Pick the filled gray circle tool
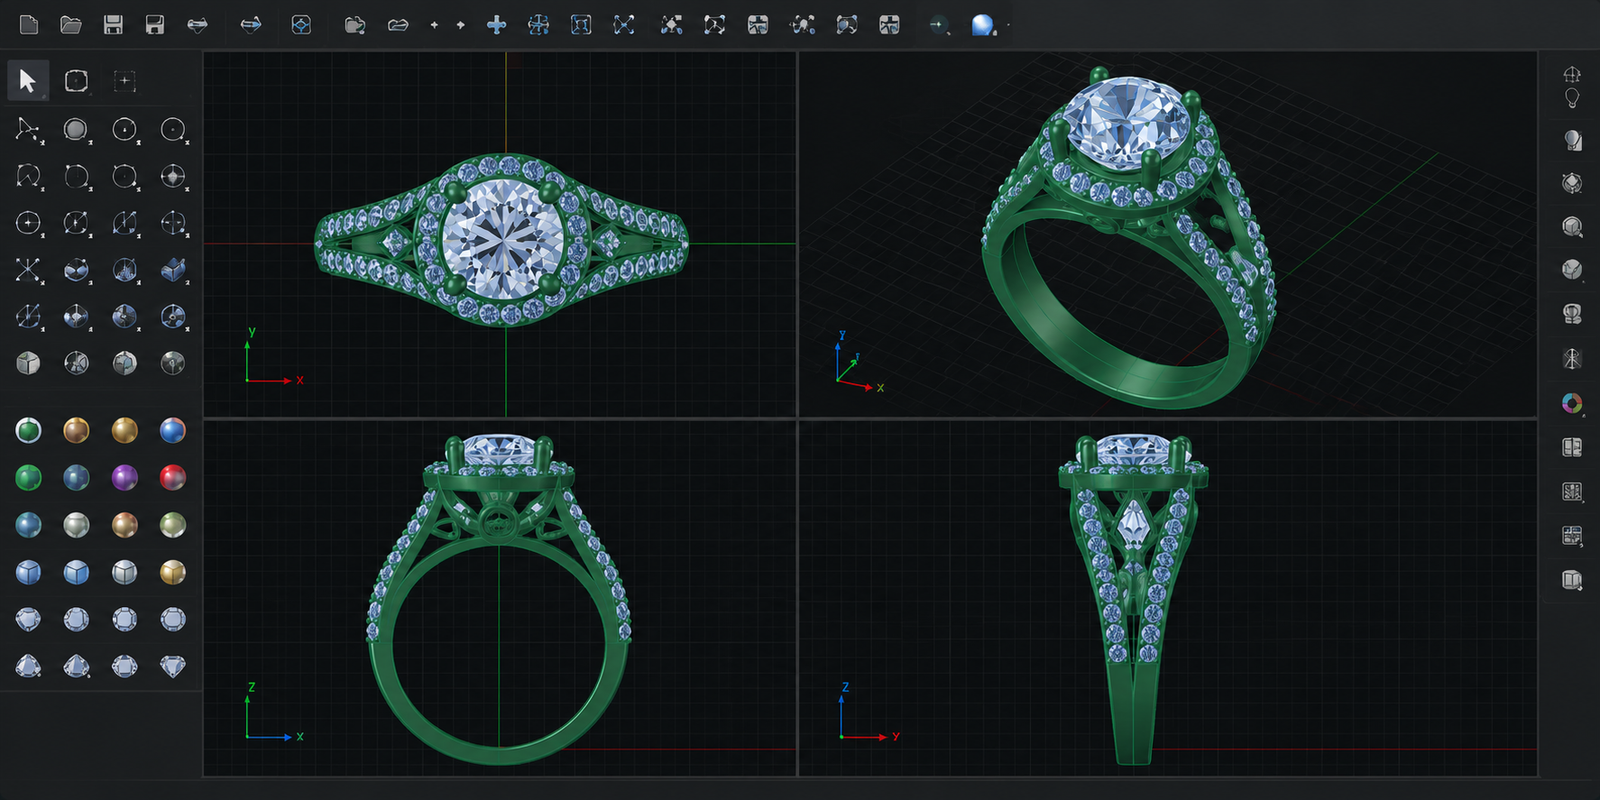 [76, 129]
